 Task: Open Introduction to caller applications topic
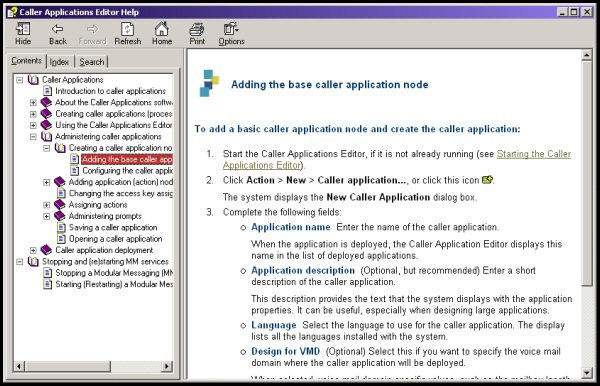tap(110, 91)
